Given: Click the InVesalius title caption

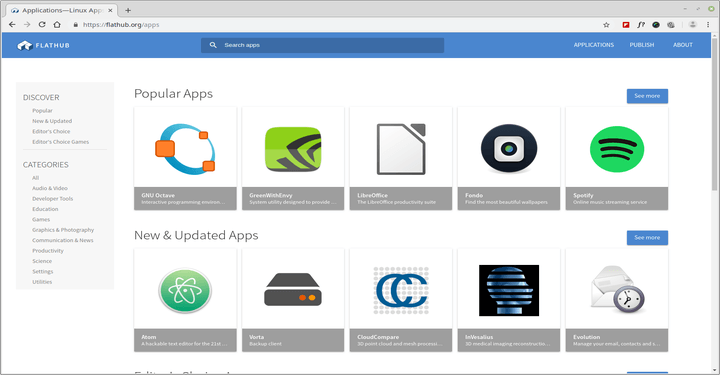Looking at the screenshot, I should coord(479,337).
